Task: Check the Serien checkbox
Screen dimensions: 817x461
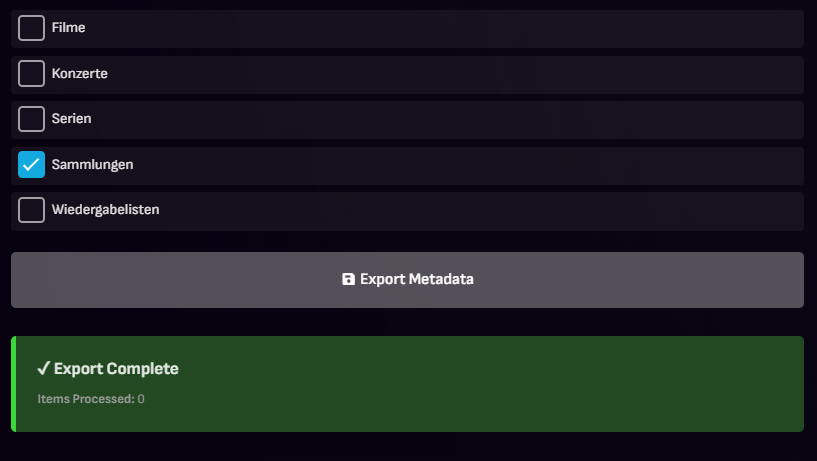Action: (31, 119)
